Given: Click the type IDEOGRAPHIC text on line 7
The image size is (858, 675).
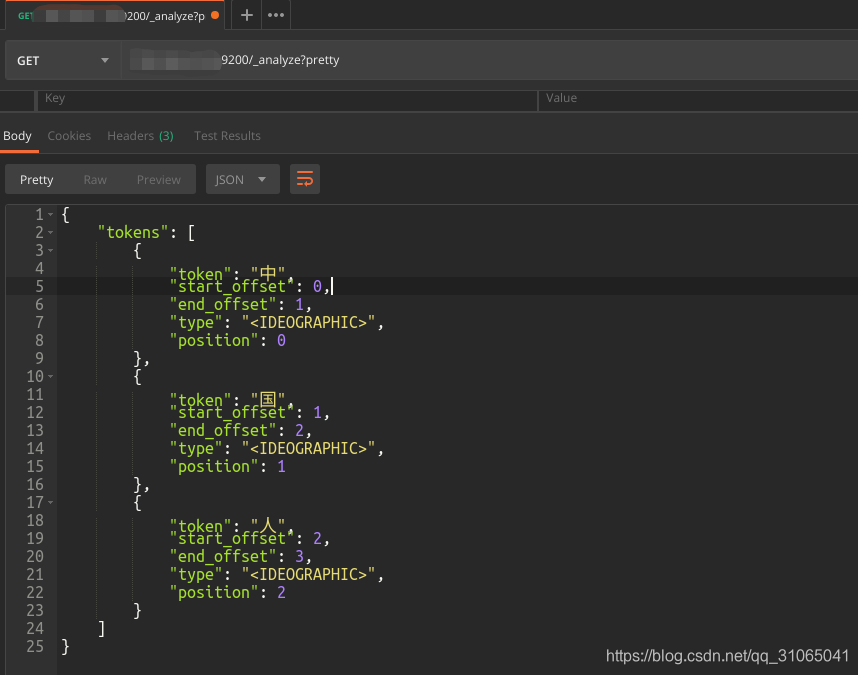Looking at the screenshot, I should tap(309, 322).
